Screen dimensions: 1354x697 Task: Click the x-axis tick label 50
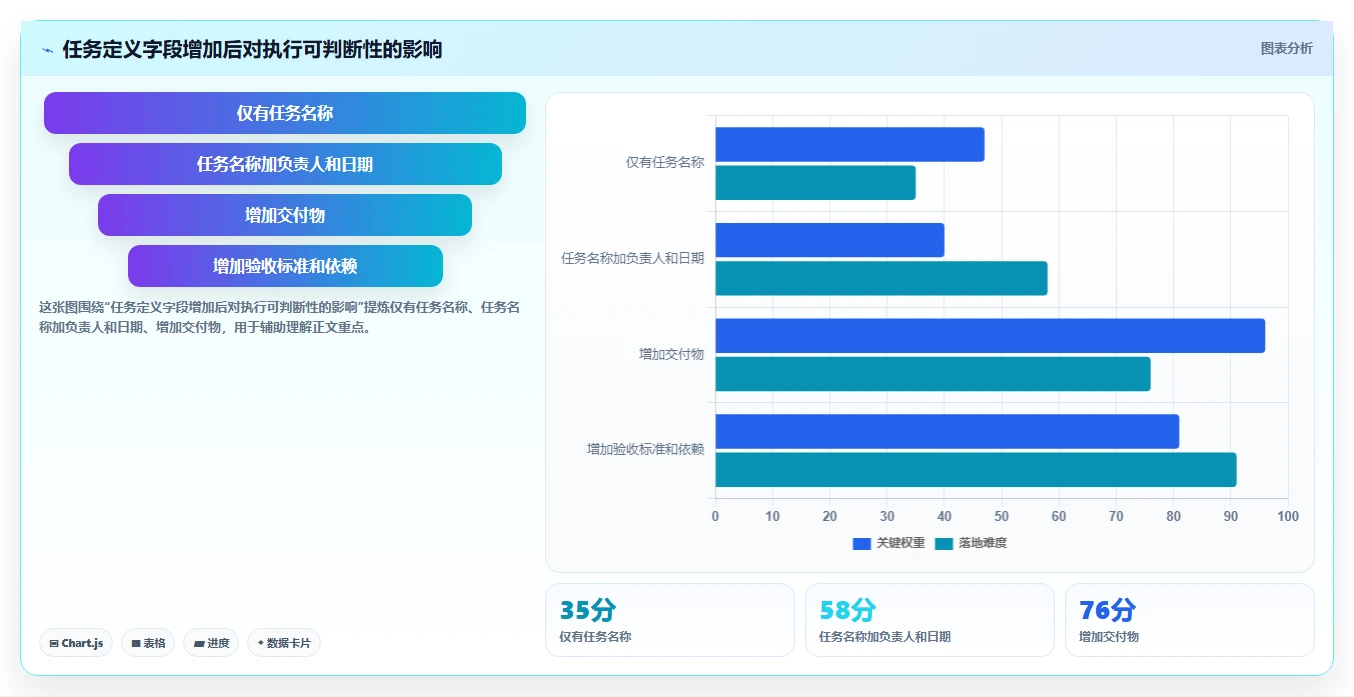pyautogui.click(x=1002, y=516)
